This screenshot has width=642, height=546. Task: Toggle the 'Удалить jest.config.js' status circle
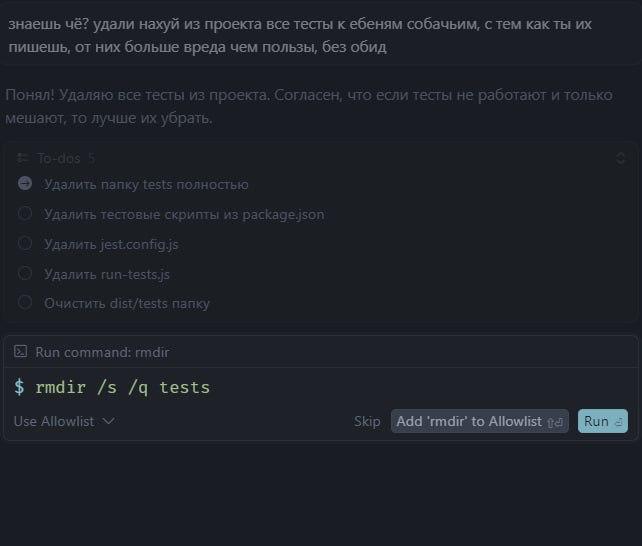(25, 243)
